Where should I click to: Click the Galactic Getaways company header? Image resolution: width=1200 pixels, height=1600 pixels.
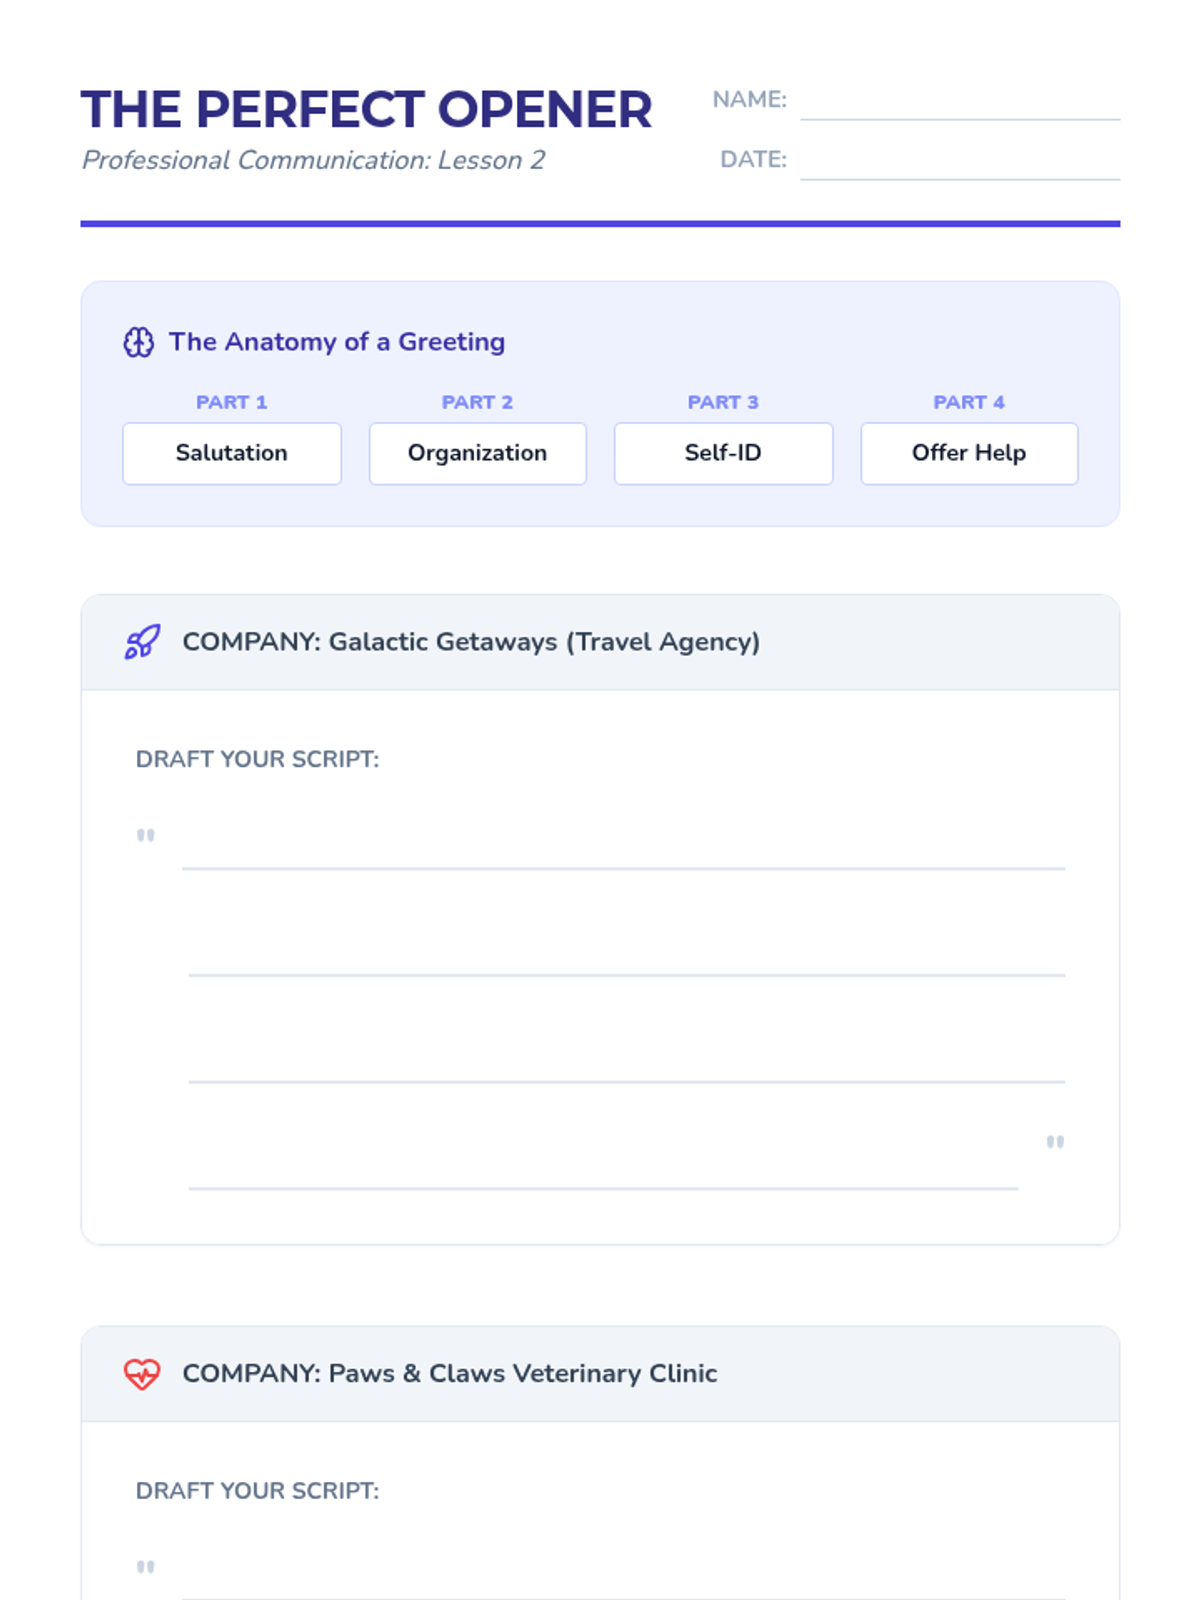click(x=600, y=642)
